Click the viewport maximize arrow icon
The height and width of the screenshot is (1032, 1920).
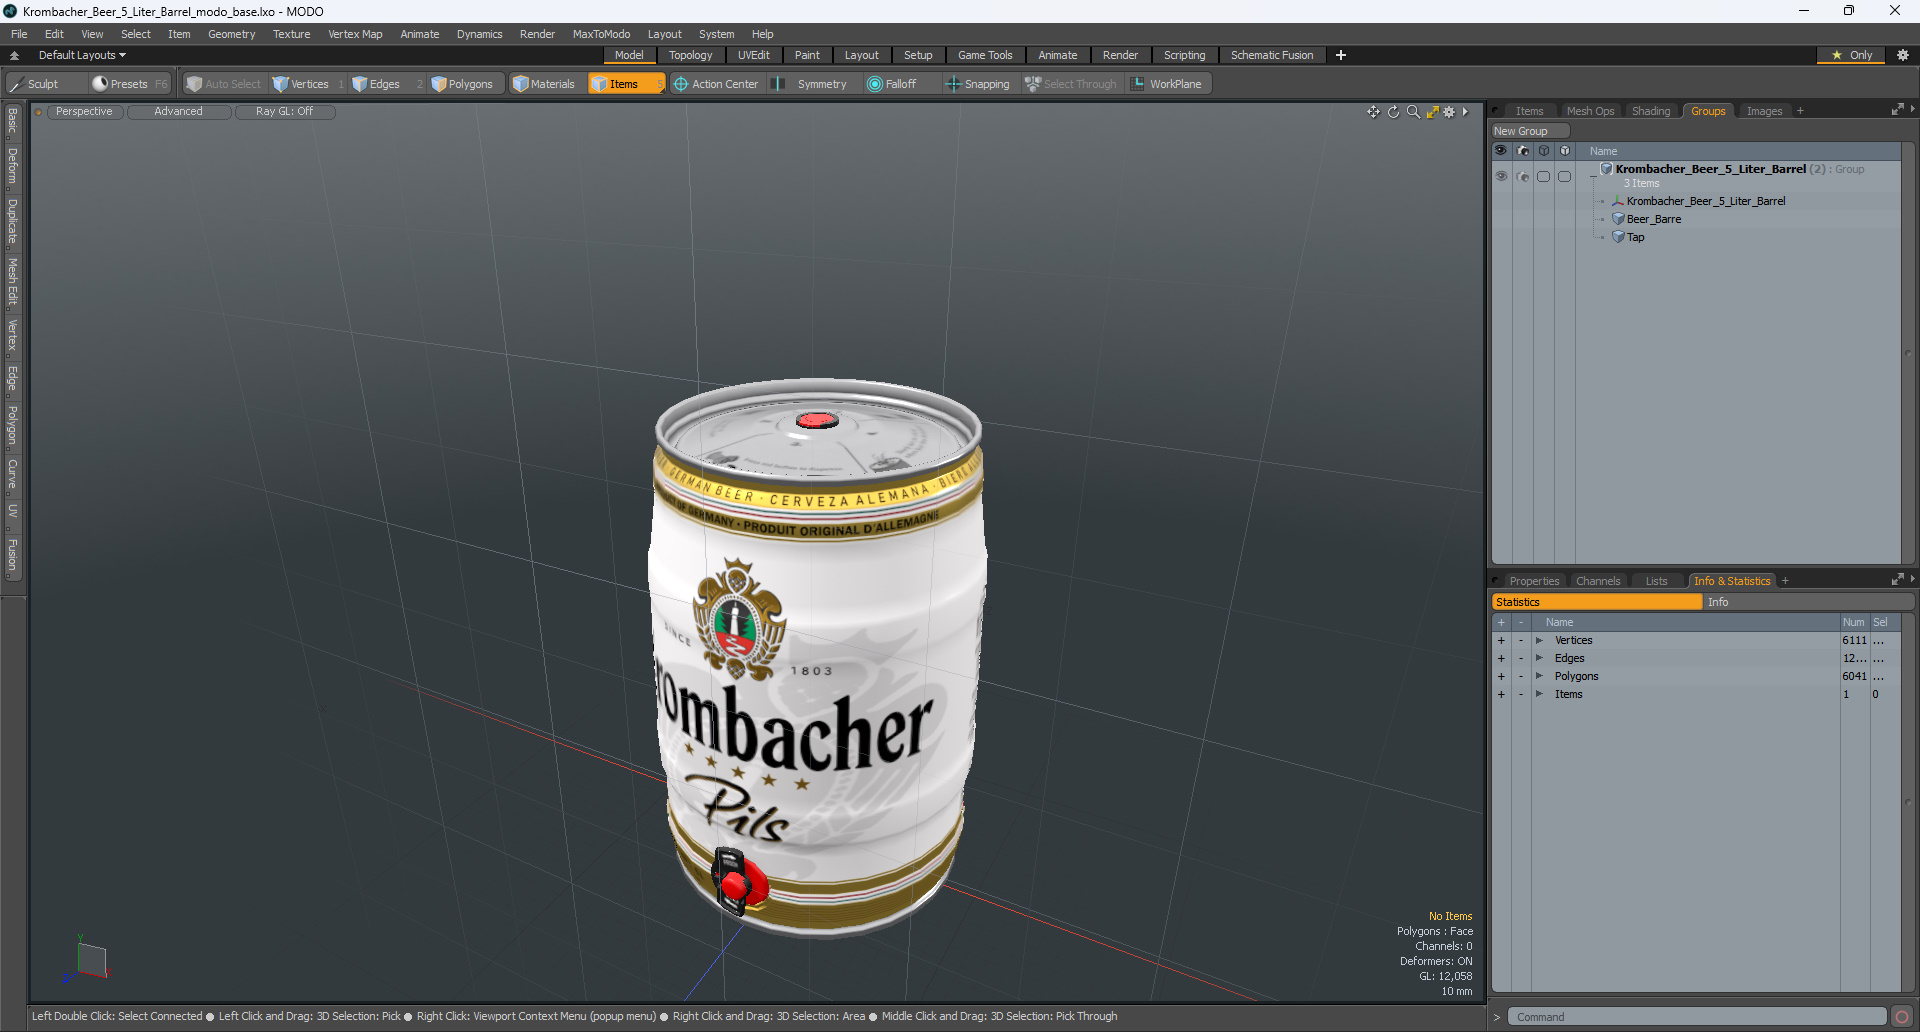click(x=1432, y=112)
